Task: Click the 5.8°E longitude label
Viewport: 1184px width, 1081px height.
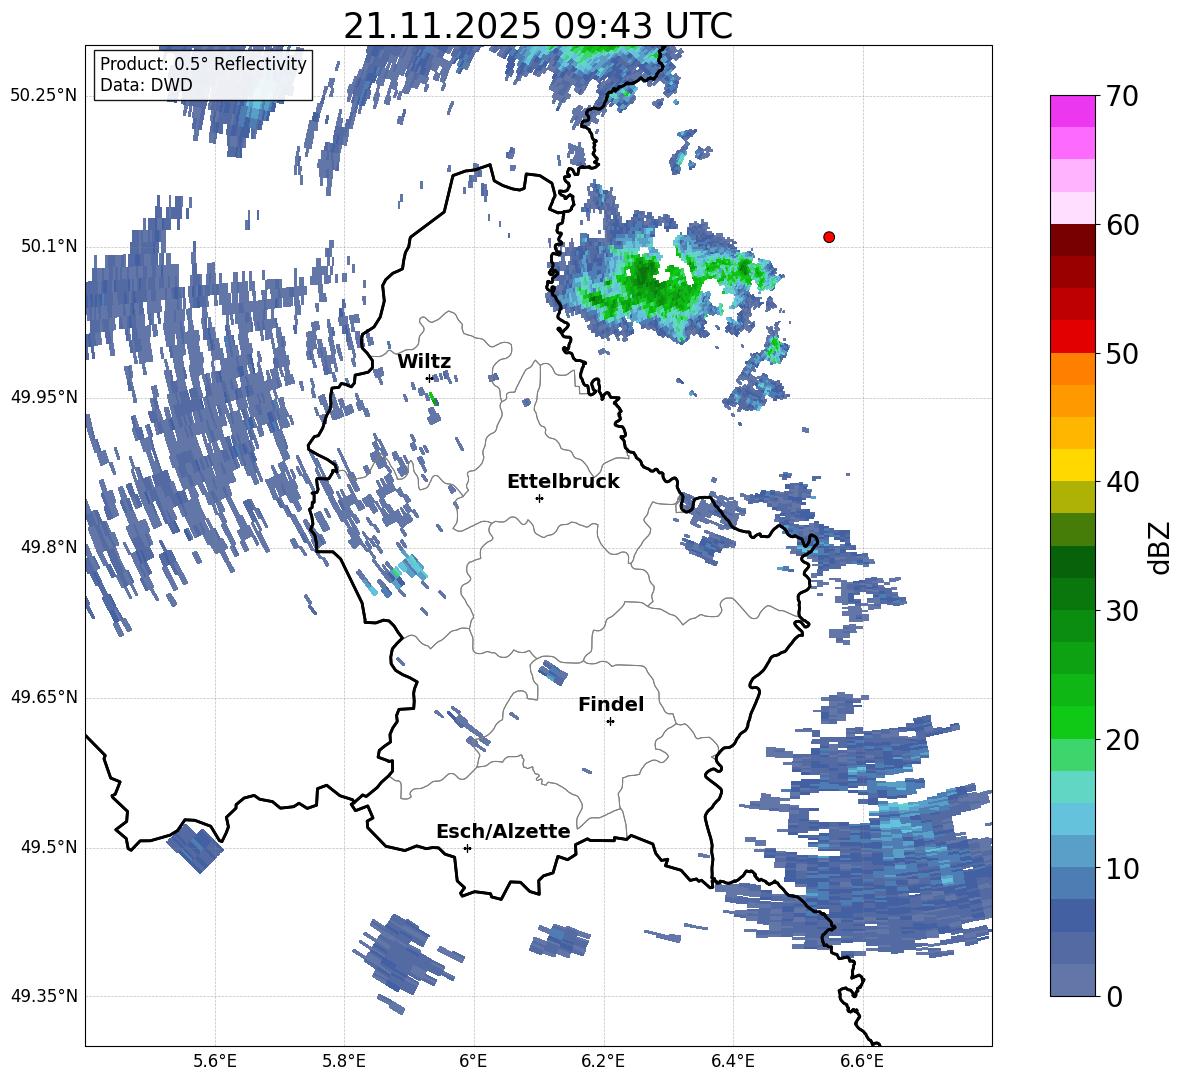Action: [x=344, y=1061]
